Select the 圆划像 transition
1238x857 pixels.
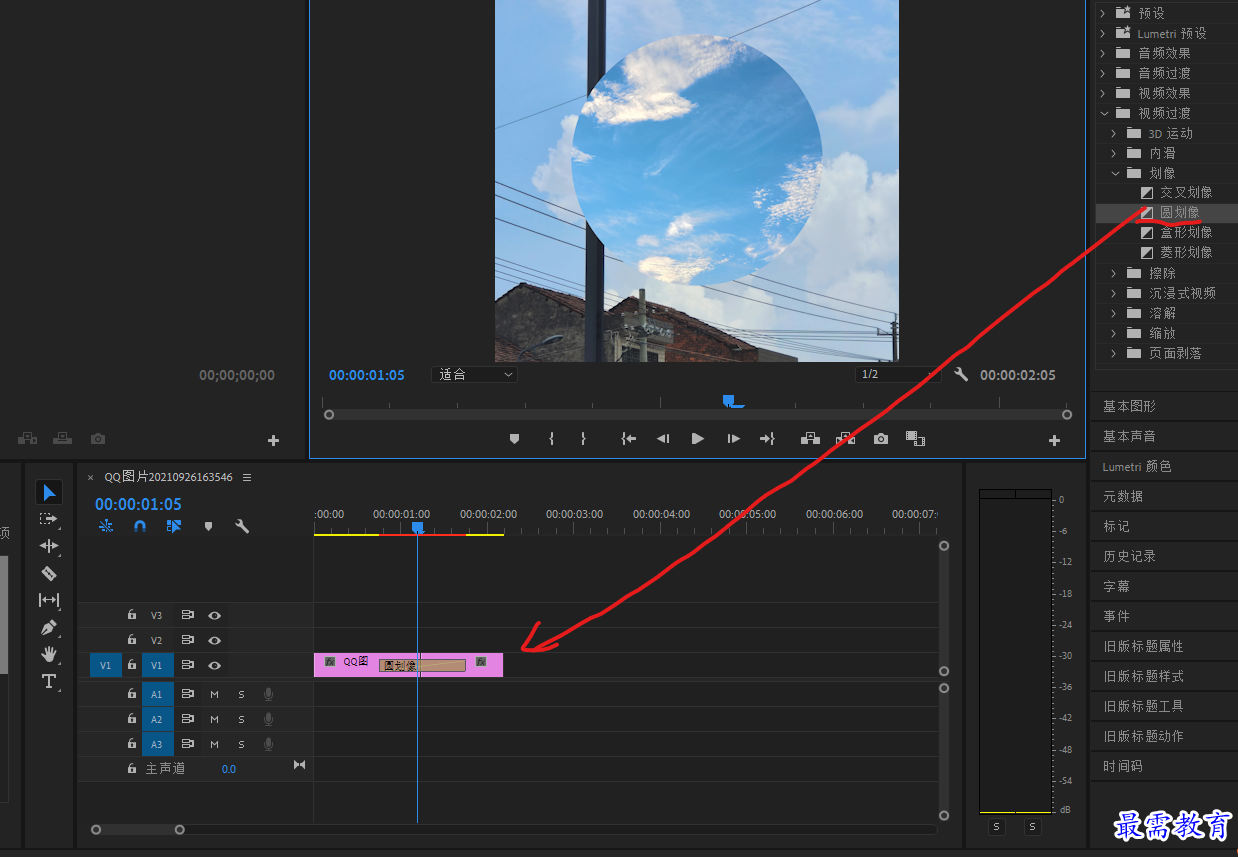point(1179,212)
